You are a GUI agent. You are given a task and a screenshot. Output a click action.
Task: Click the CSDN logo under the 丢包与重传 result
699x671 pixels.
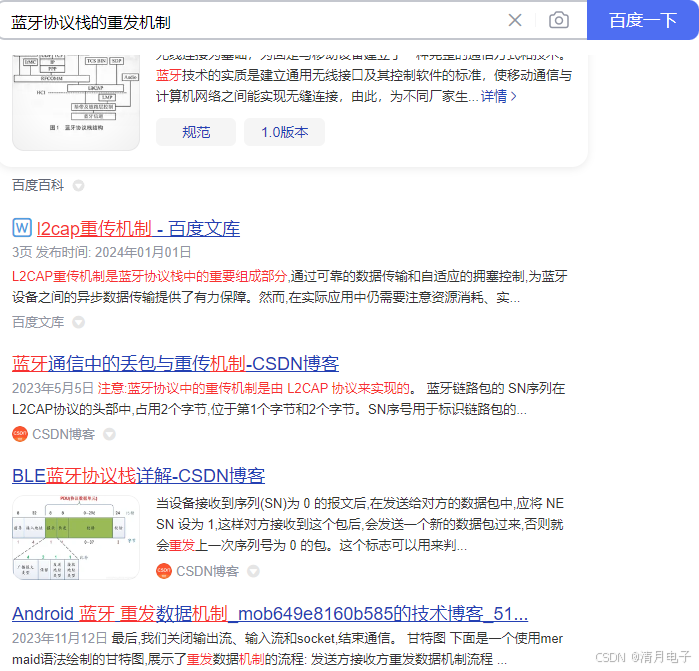20,434
